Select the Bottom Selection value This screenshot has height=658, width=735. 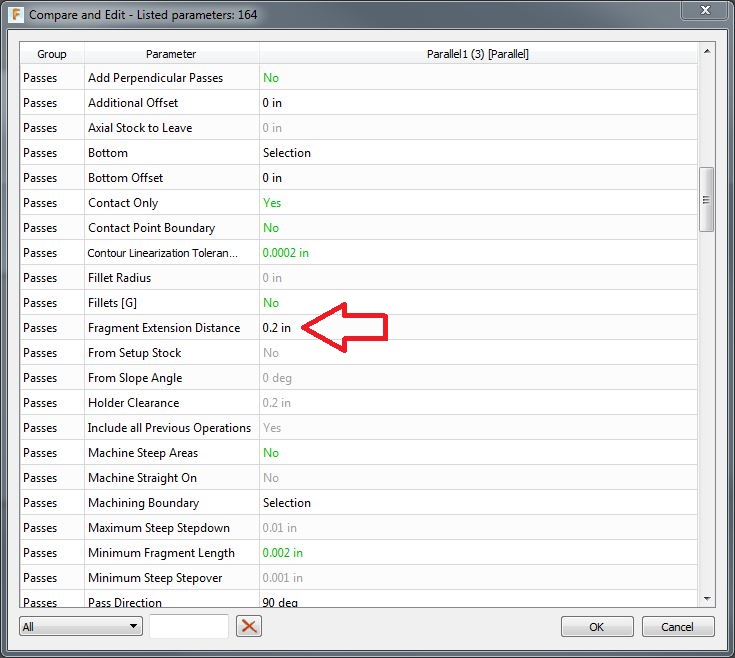287,153
